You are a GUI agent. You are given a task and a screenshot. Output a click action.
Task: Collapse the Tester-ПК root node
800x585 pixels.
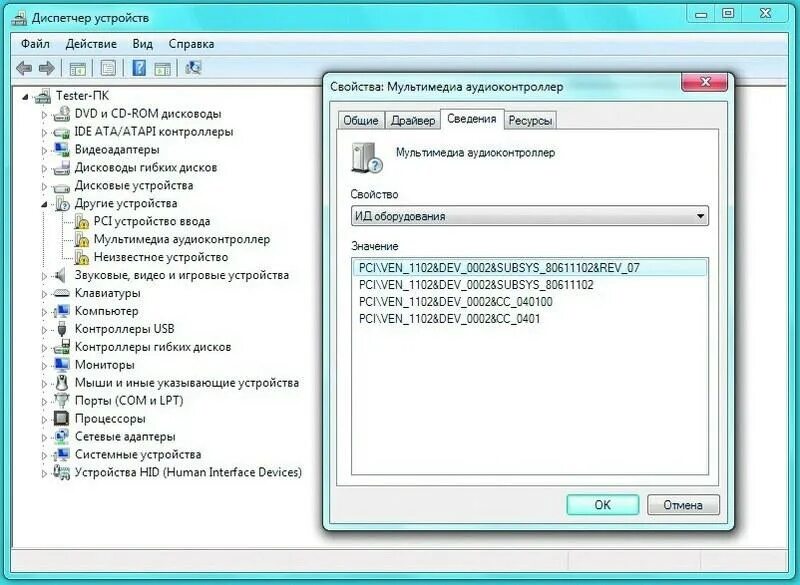point(25,96)
